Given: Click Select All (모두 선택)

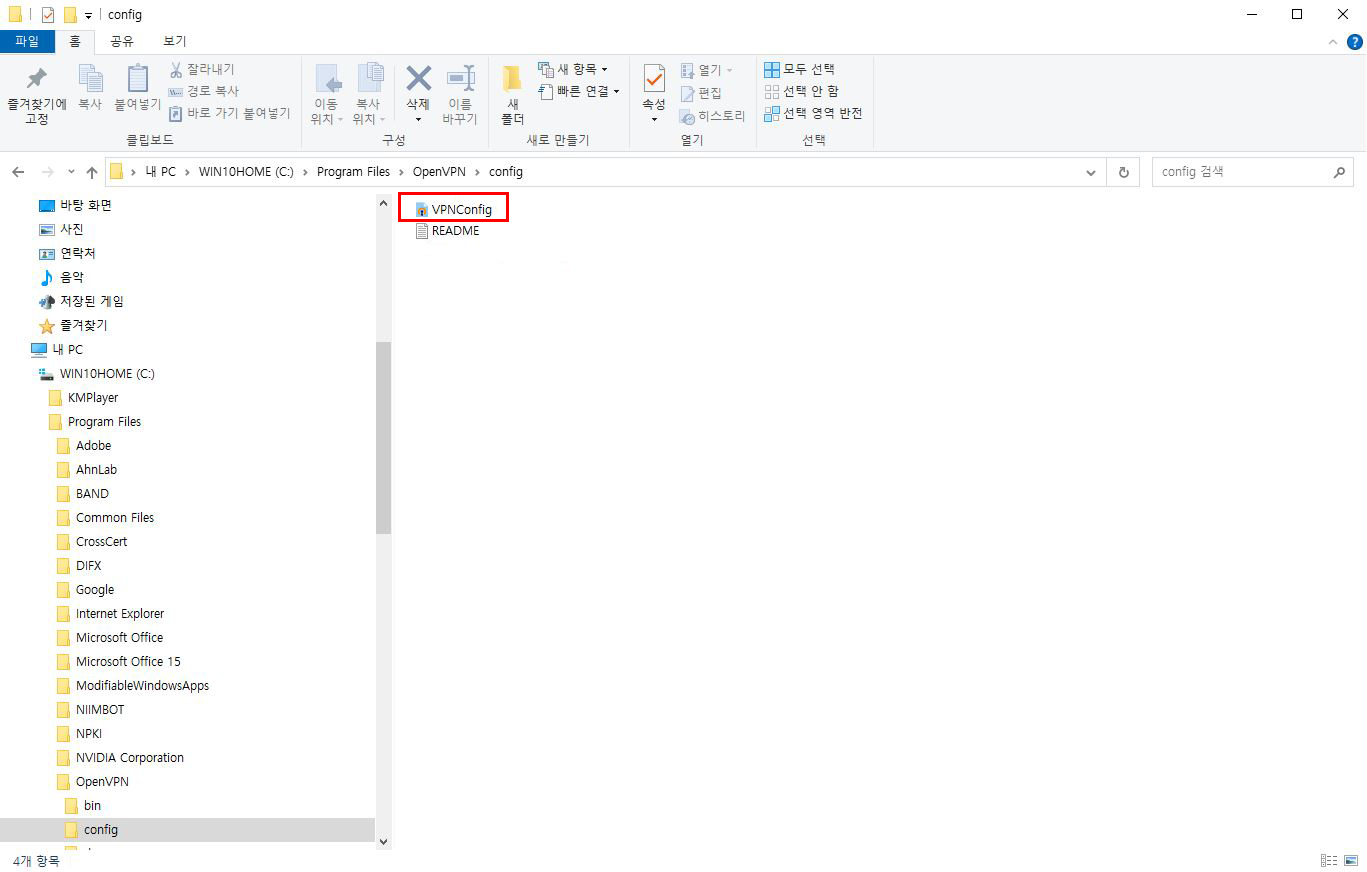Looking at the screenshot, I should tap(799, 69).
